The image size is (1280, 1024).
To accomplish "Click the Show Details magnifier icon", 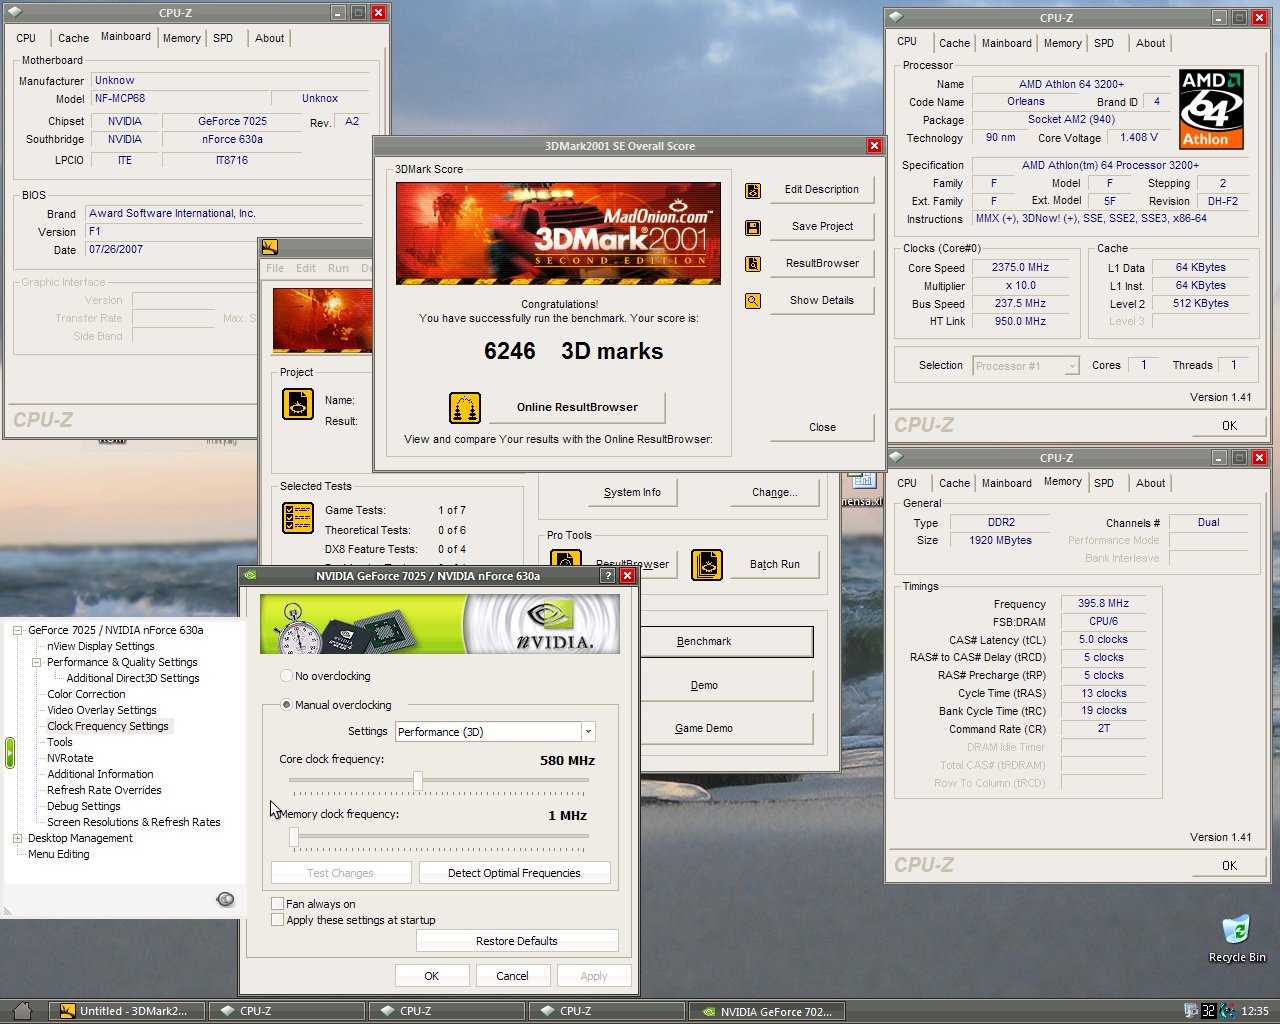I will pyautogui.click(x=753, y=301).
